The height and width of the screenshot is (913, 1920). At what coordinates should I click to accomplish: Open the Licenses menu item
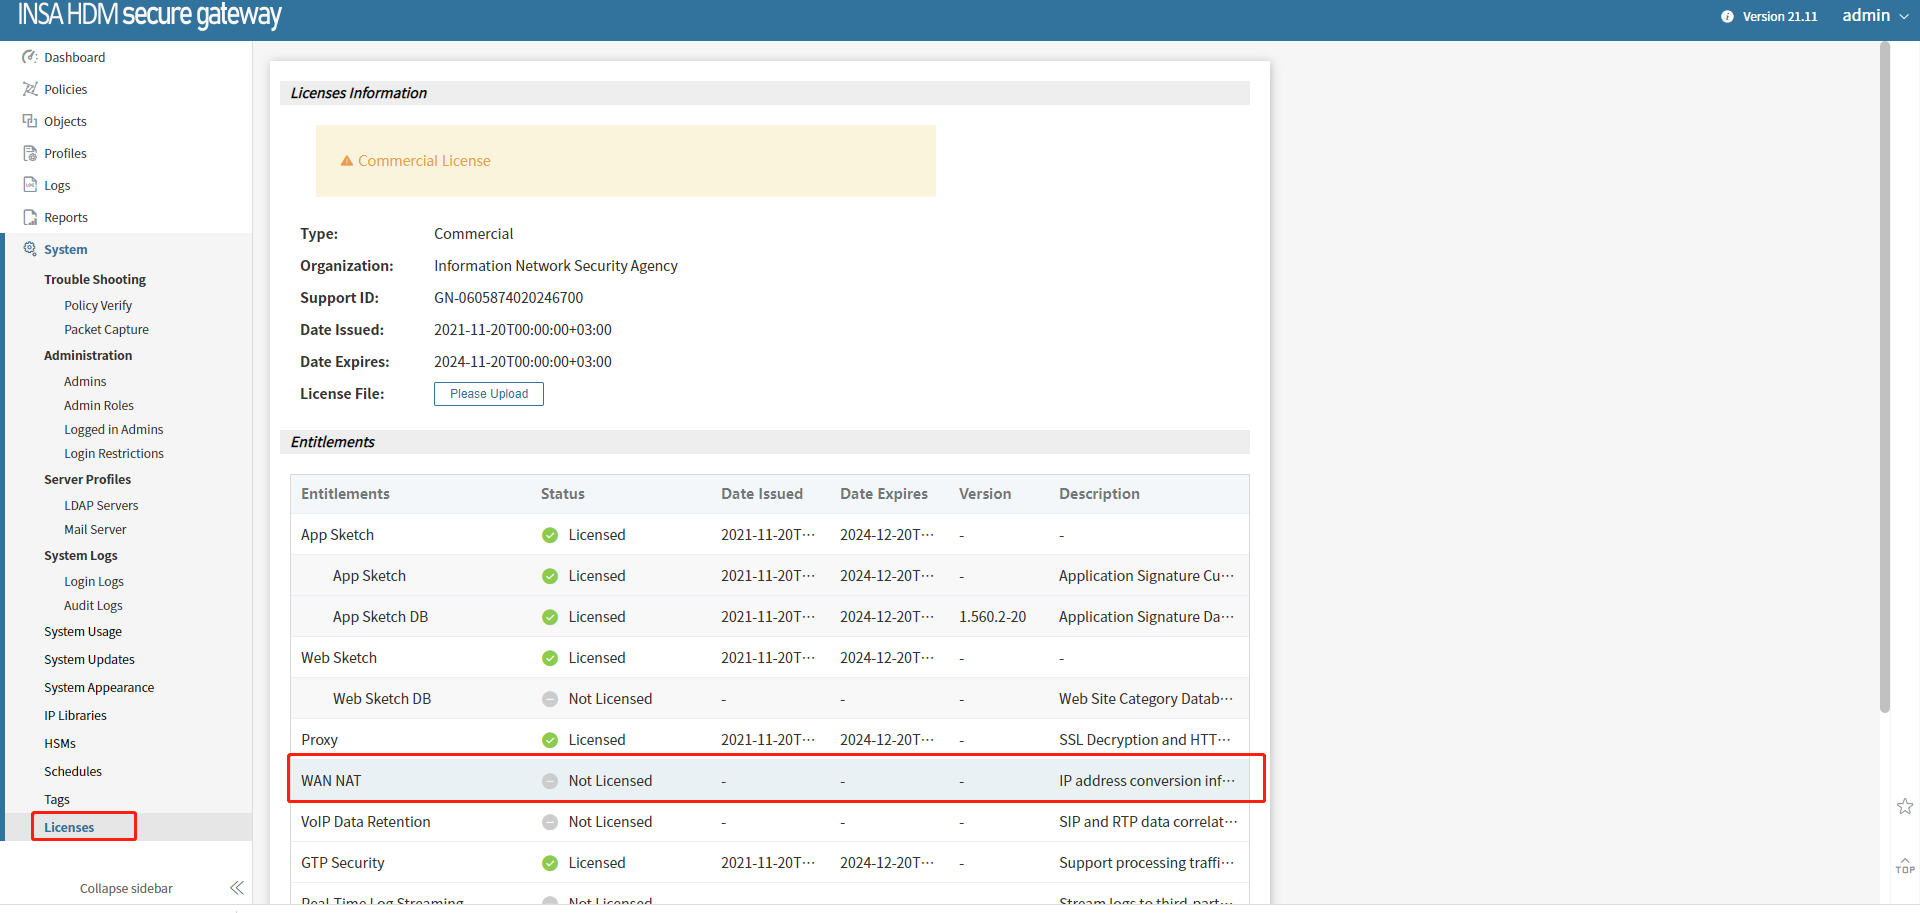click(x=69, y=827)
